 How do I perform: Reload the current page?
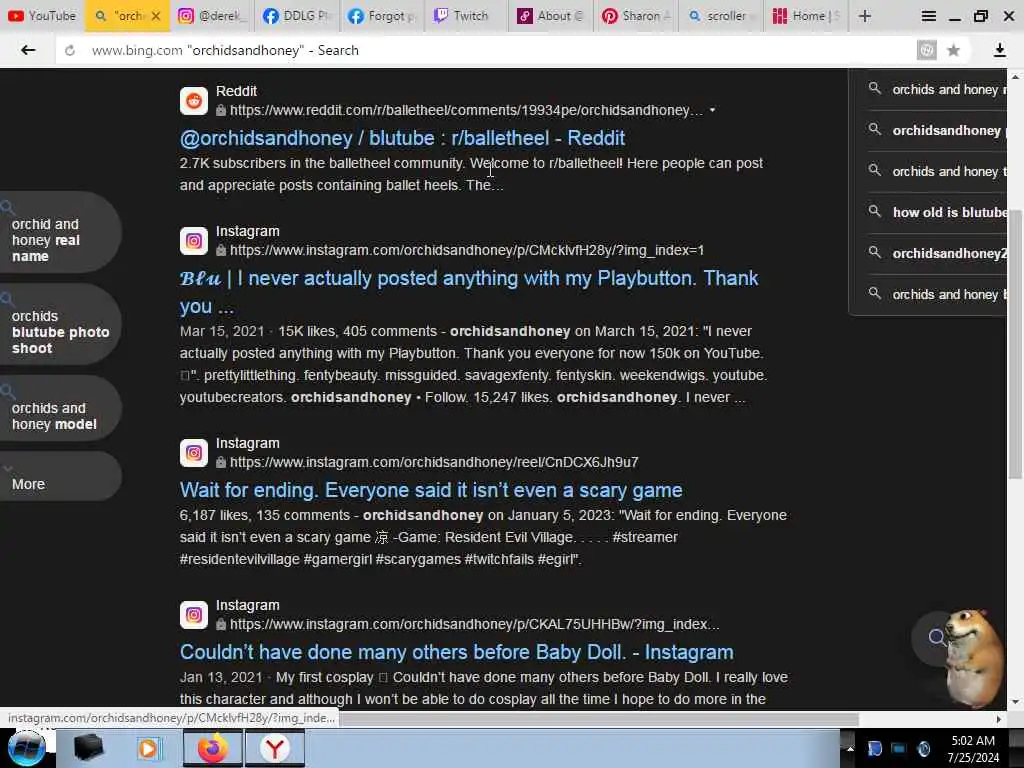point(70,50)
